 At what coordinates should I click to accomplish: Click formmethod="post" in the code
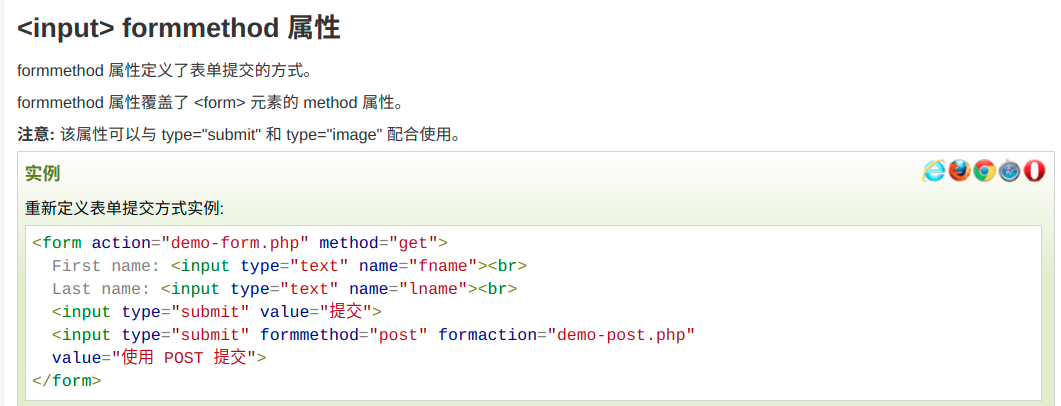[x=344, y=335]
